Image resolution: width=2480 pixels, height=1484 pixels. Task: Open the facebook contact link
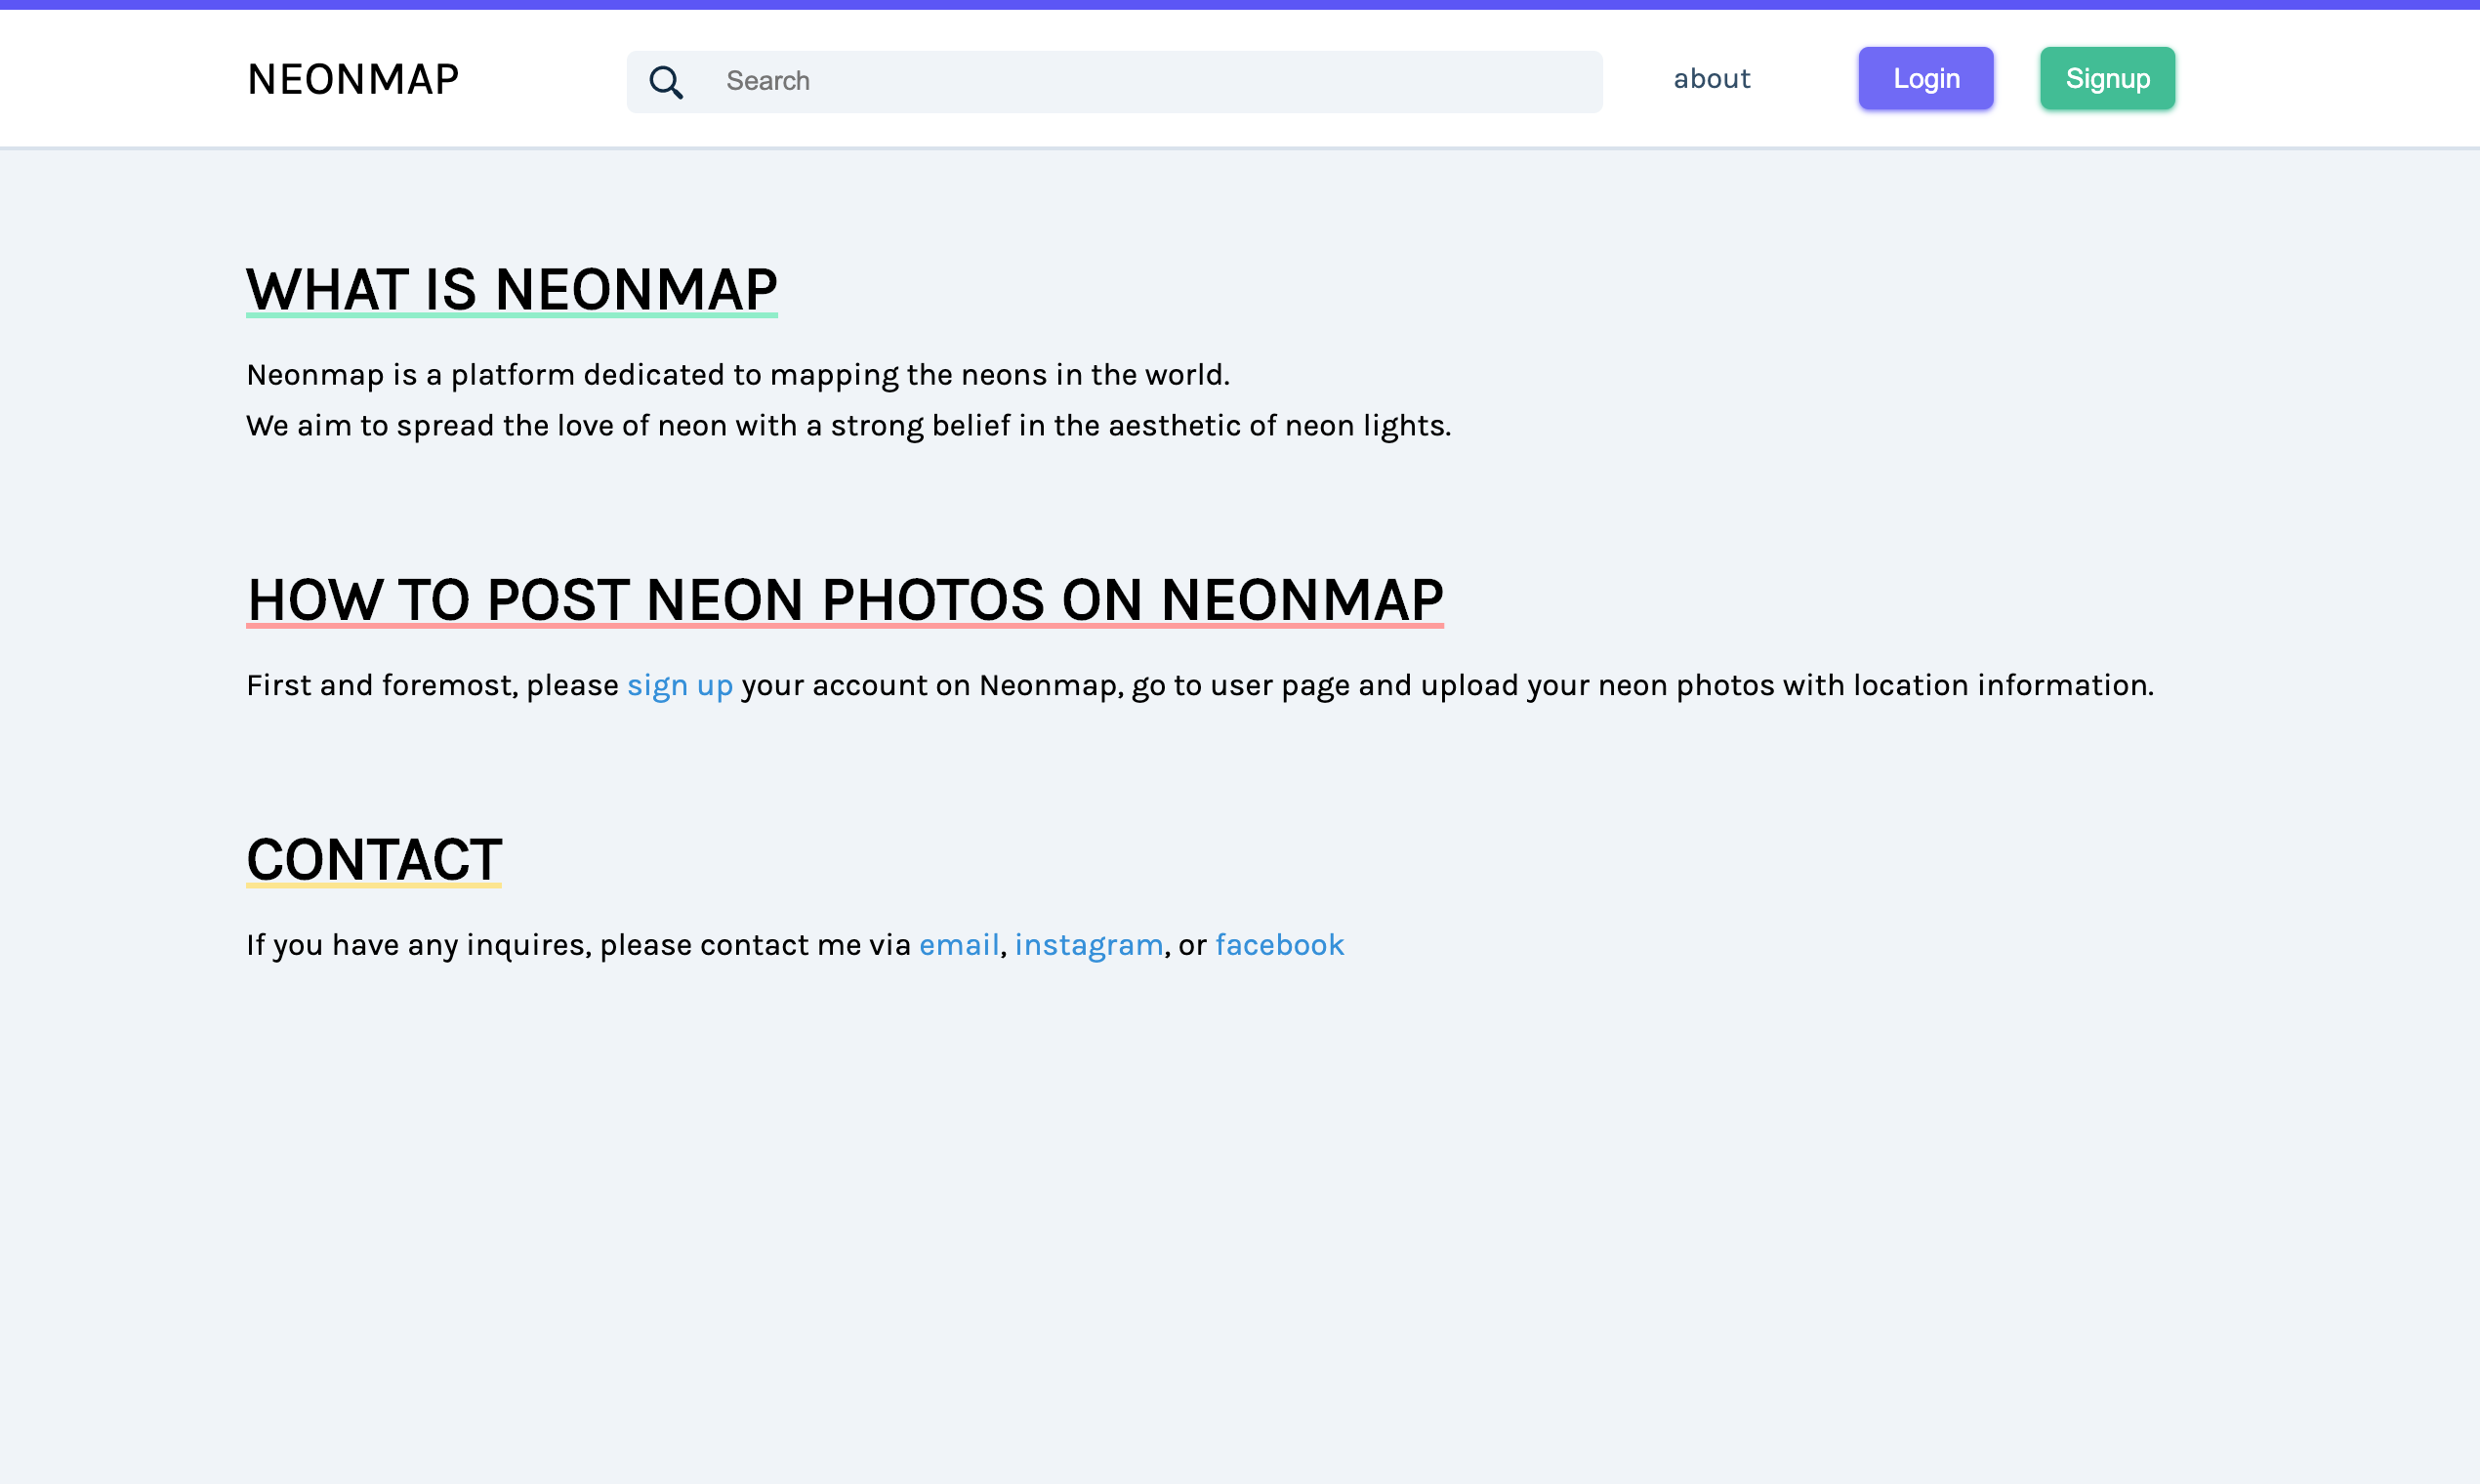1279,944
